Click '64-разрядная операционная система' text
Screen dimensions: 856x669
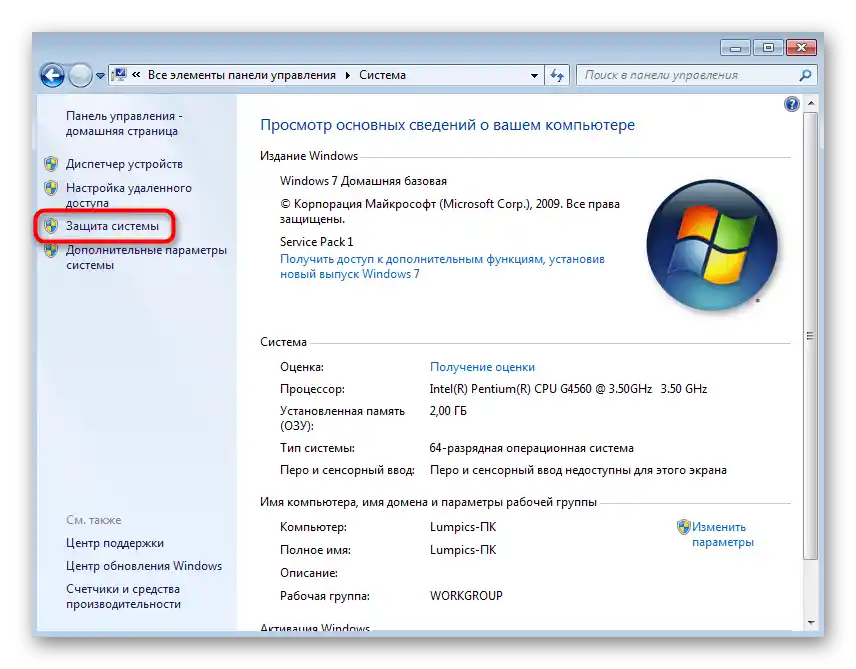point(532,448)
